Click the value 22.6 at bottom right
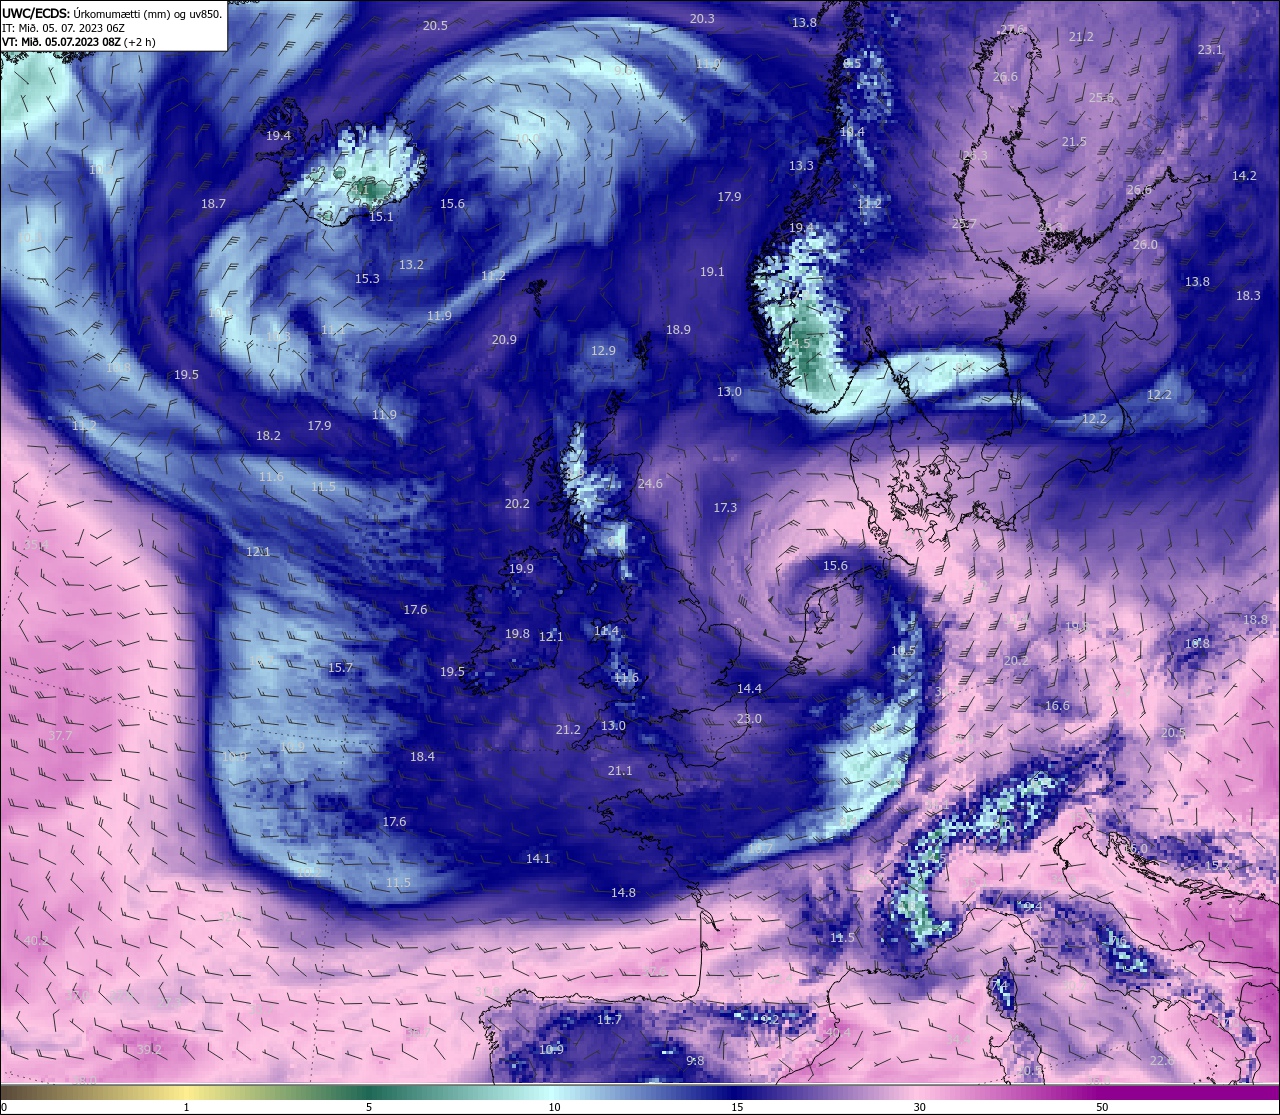 (1161, 1061)
